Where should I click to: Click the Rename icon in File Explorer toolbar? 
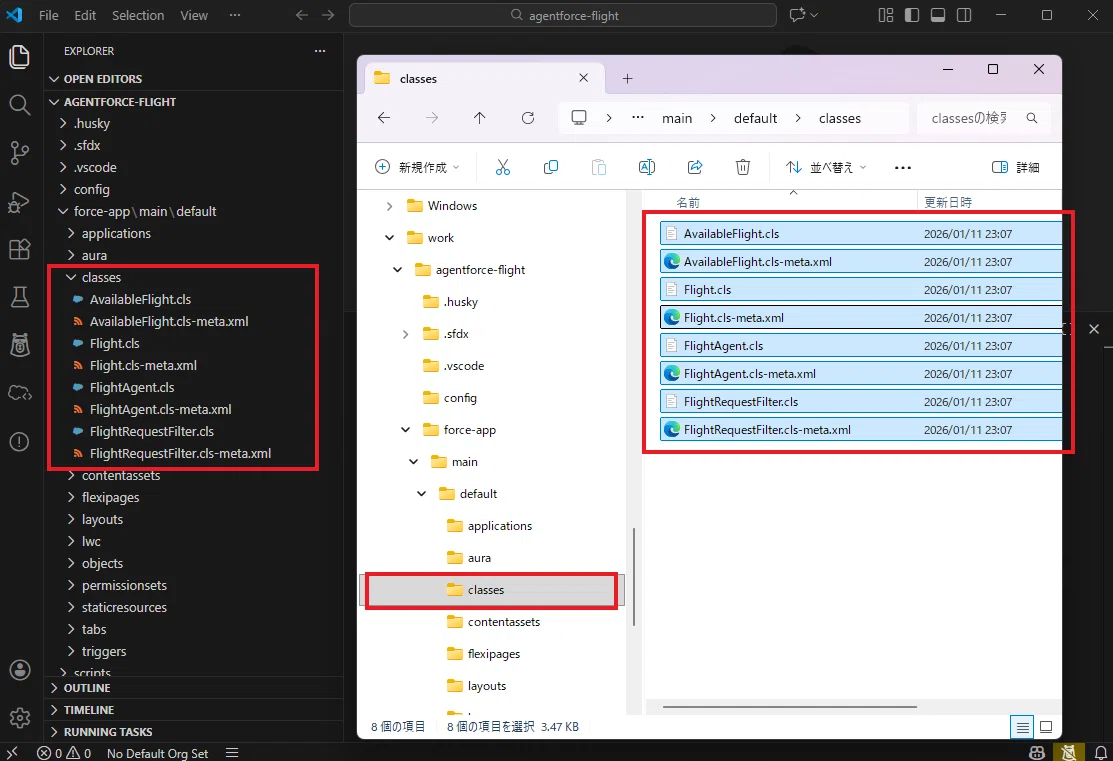click(647, 168)
